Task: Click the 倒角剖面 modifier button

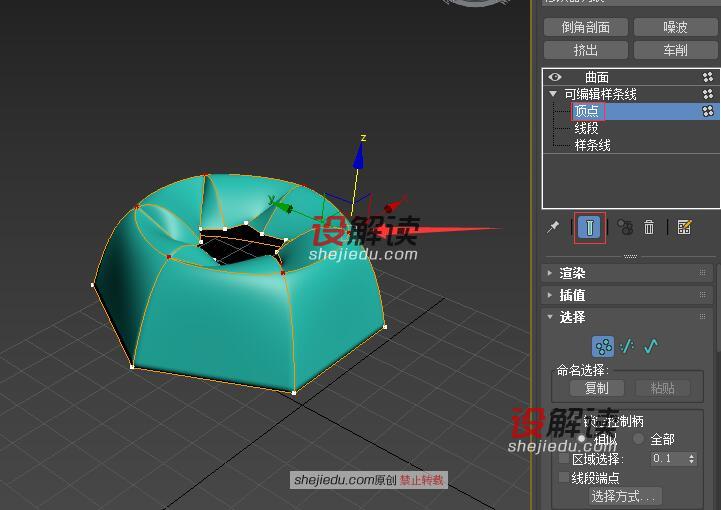Action: (585, 27)
